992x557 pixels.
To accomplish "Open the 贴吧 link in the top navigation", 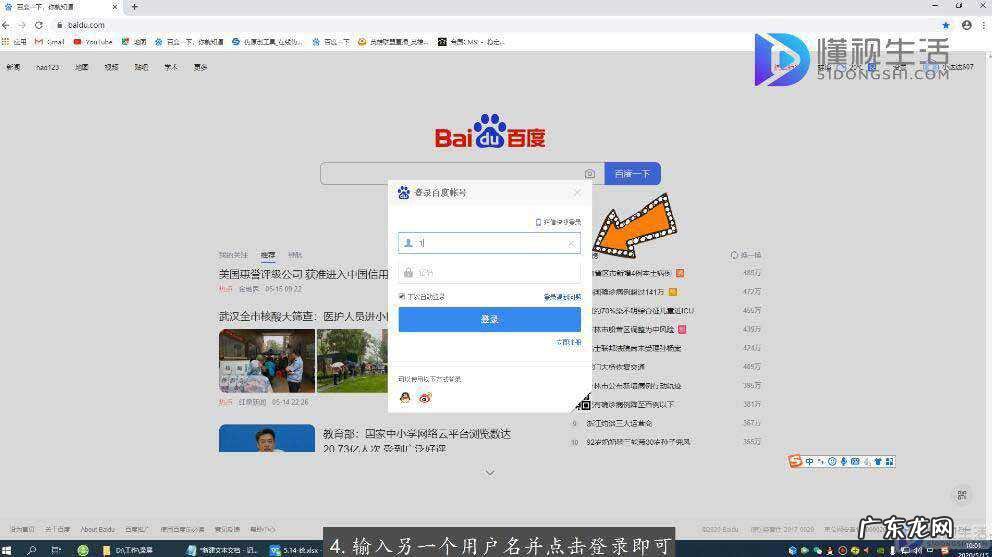I will pos(141,67).
